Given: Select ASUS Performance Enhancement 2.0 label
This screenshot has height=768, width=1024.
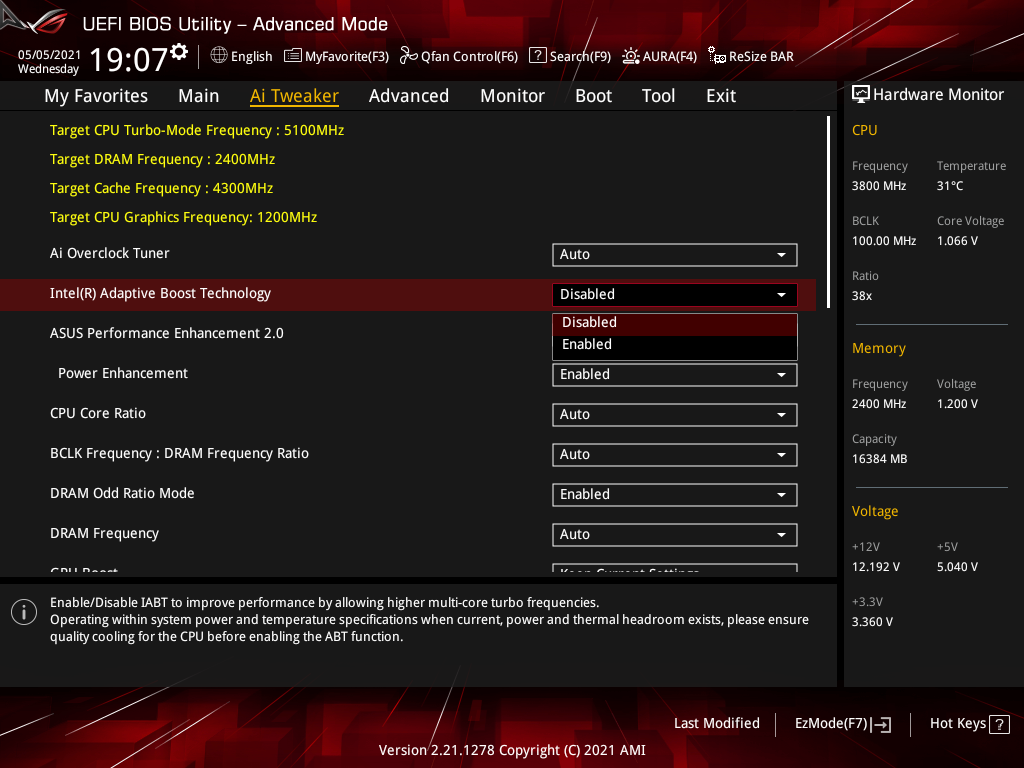Looking at the screenshot, I should coord(167,333).
